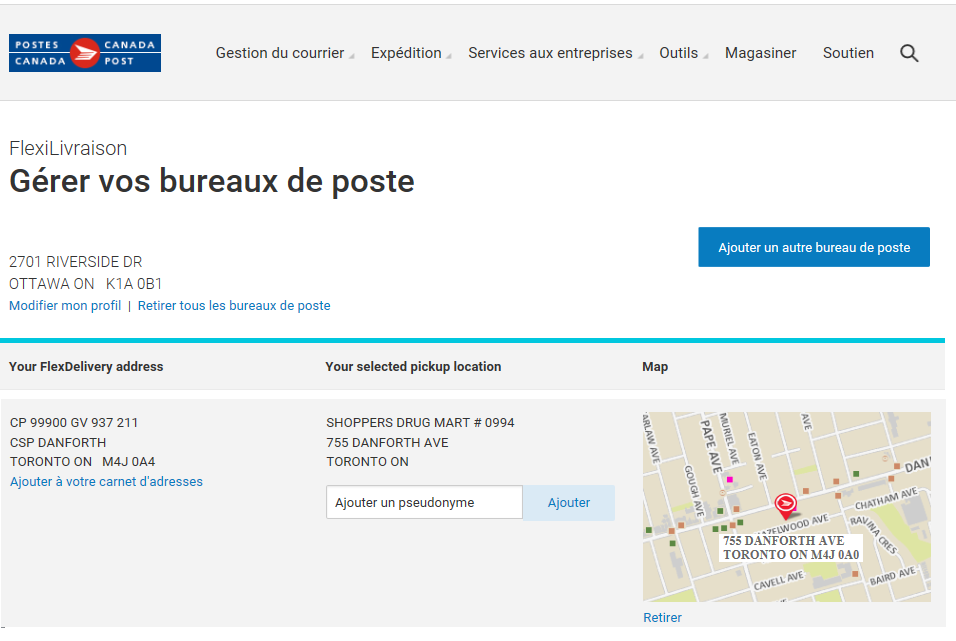Select the CP 99900 GV 937 211 line

tap(74, 423)
